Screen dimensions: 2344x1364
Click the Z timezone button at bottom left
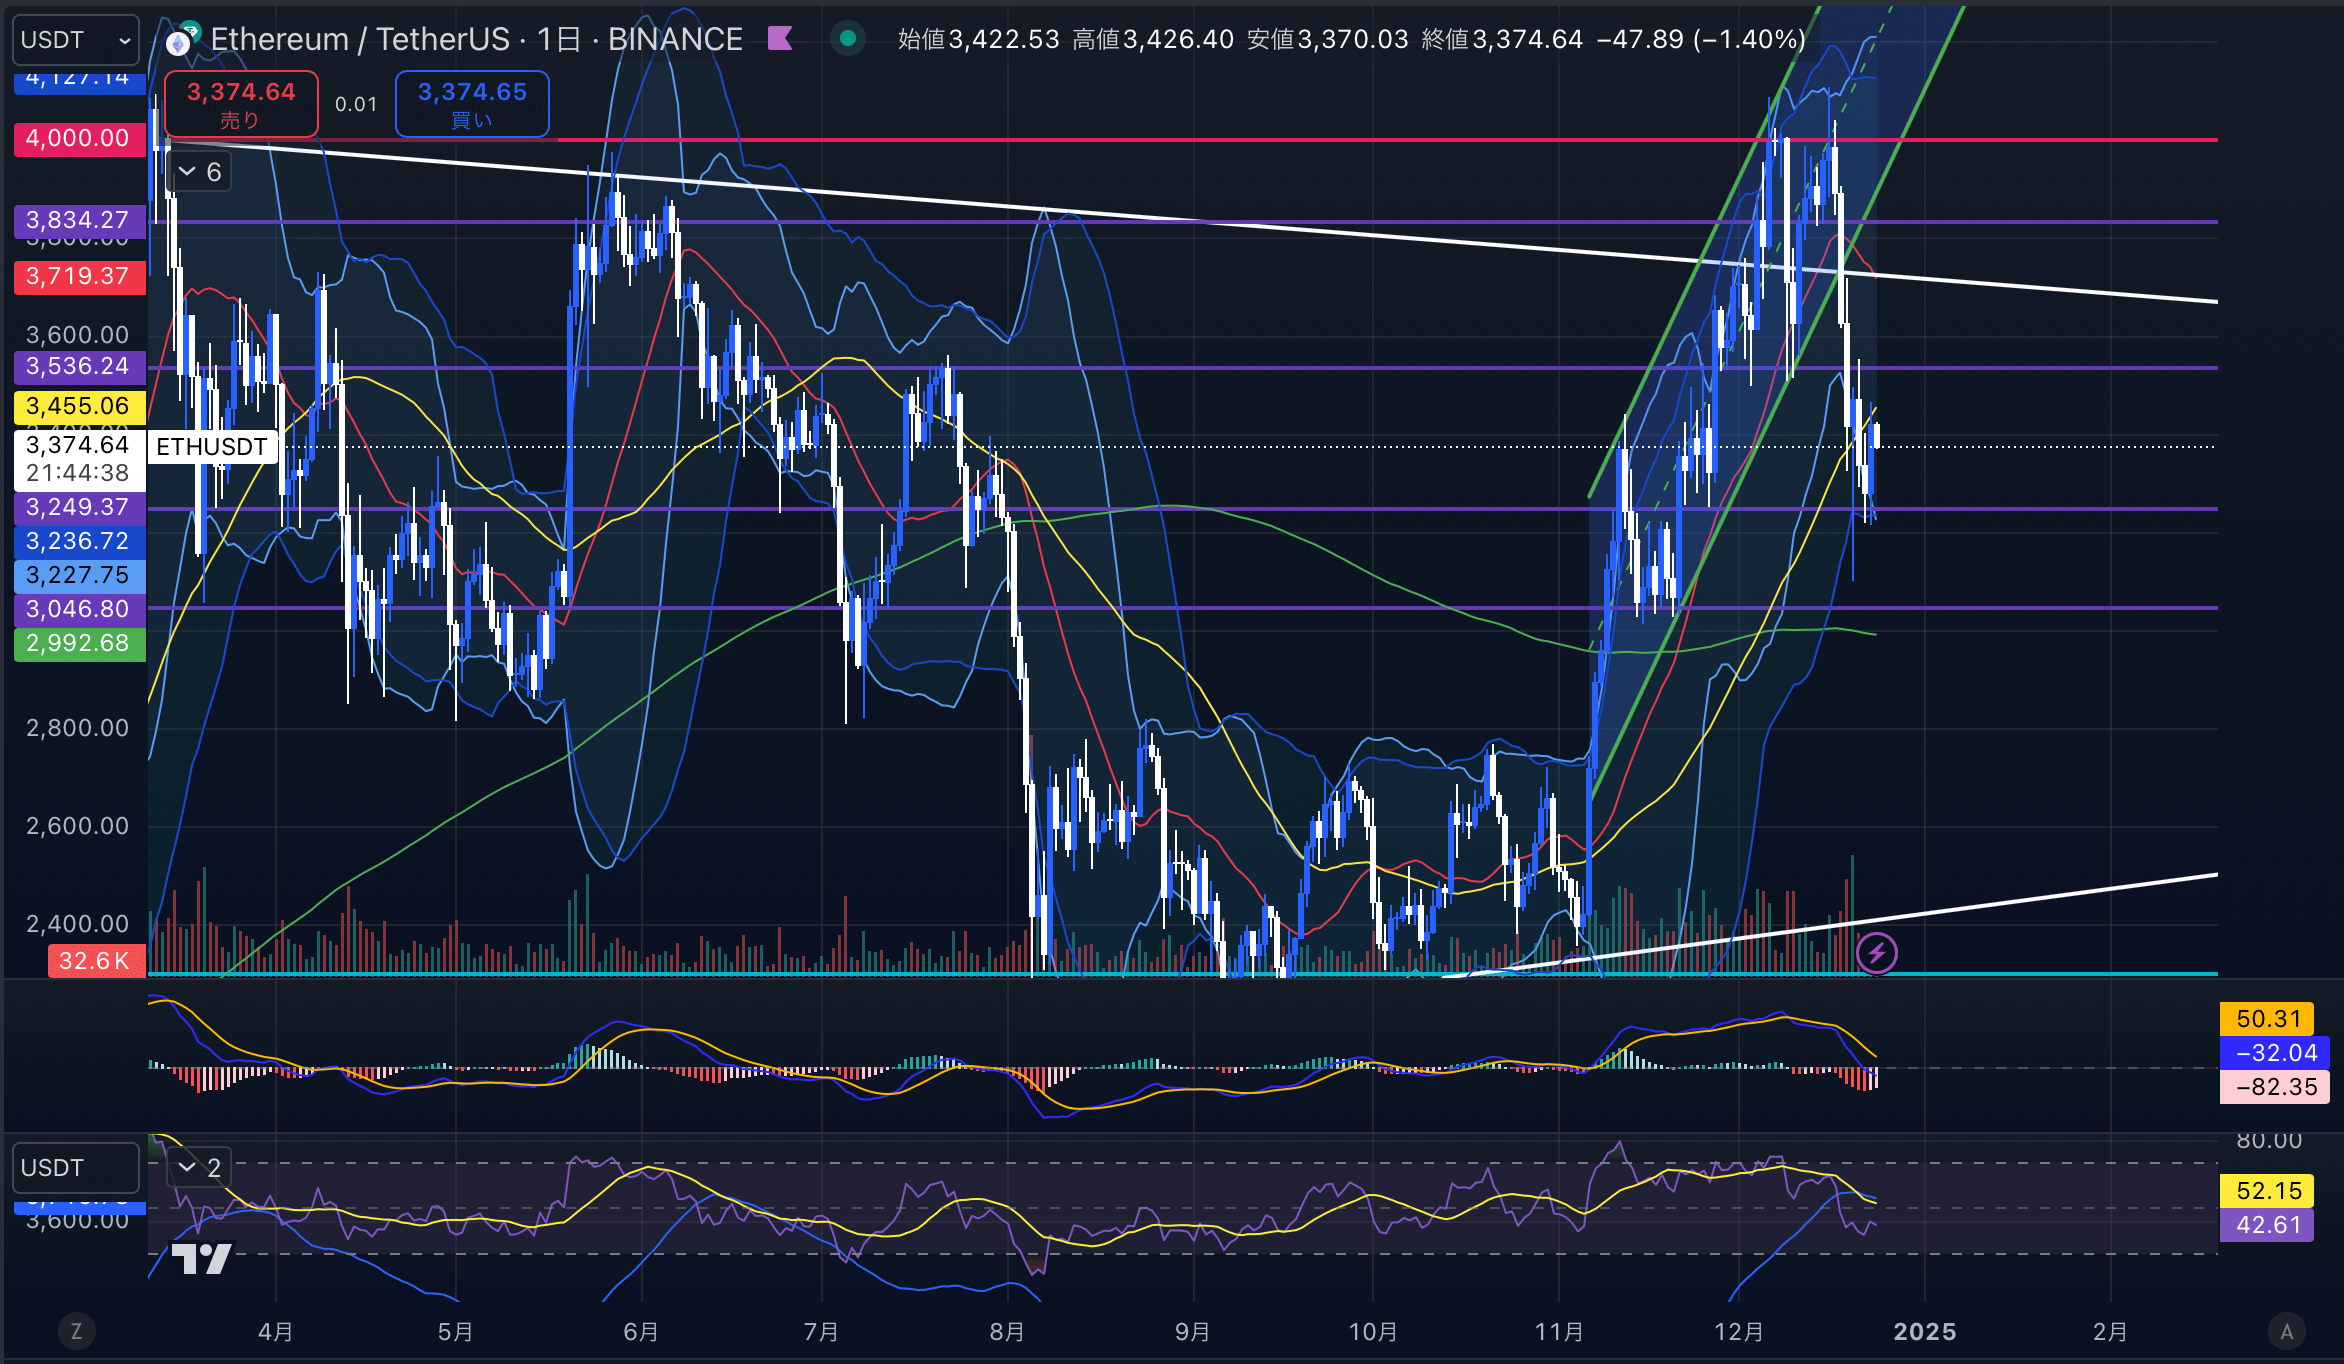coord(76,1331)
